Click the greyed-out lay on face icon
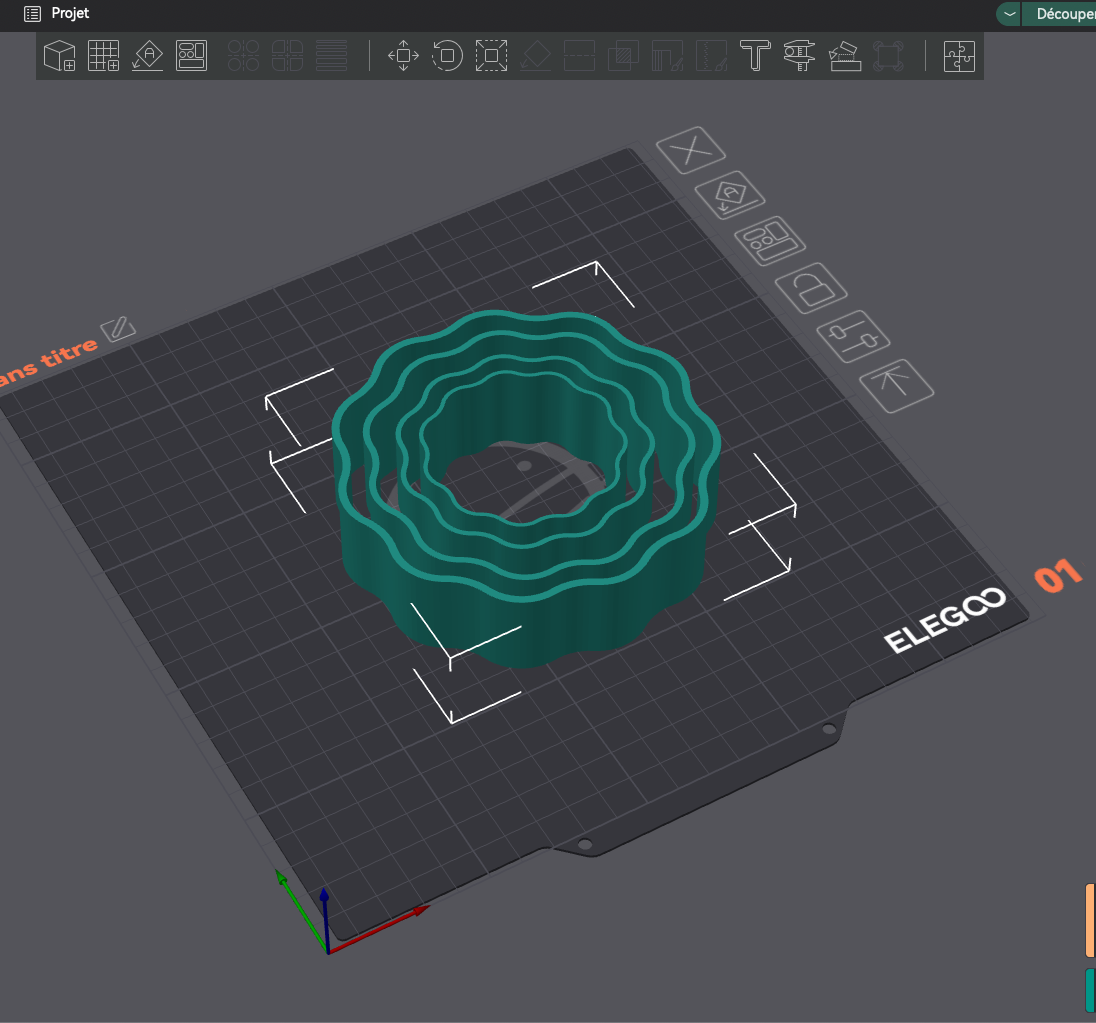The height and width of the screenshot is (1023, 1096). pos(535,55)
